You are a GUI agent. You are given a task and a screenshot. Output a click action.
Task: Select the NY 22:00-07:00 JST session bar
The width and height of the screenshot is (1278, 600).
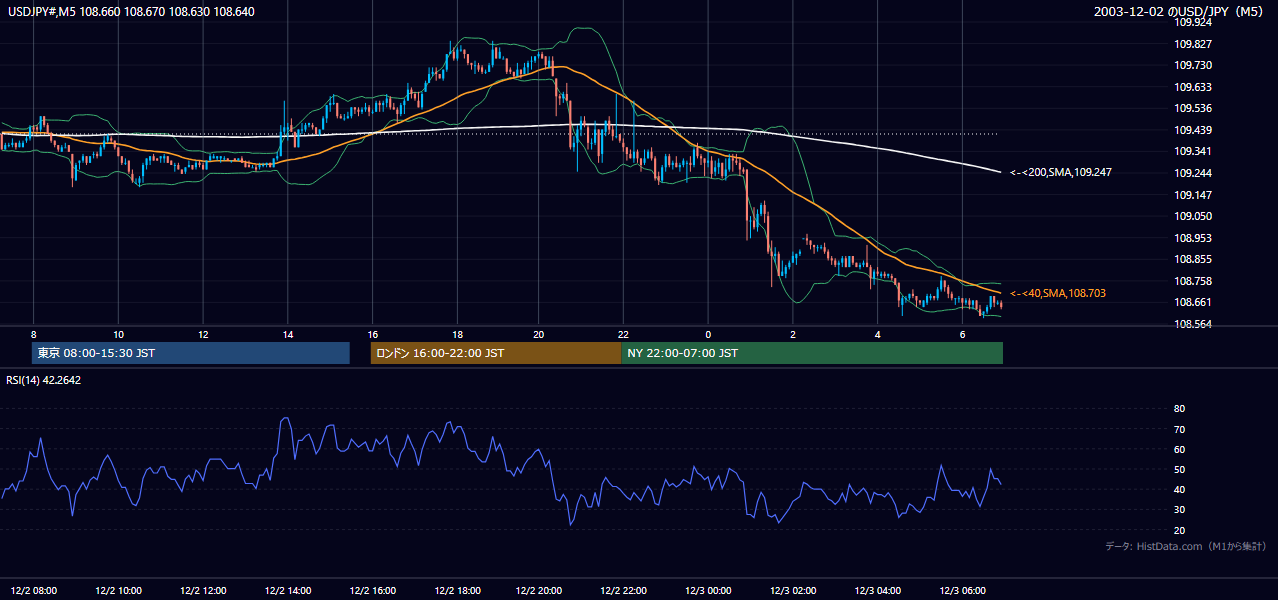click(x=812, y=353)
